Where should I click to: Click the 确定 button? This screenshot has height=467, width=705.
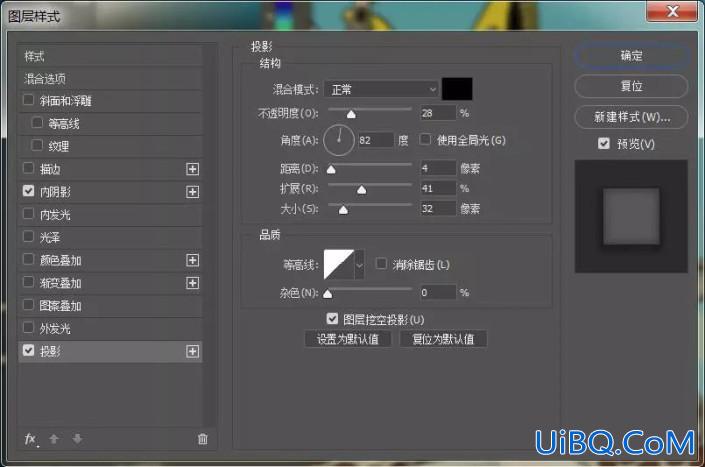(631, 56)
